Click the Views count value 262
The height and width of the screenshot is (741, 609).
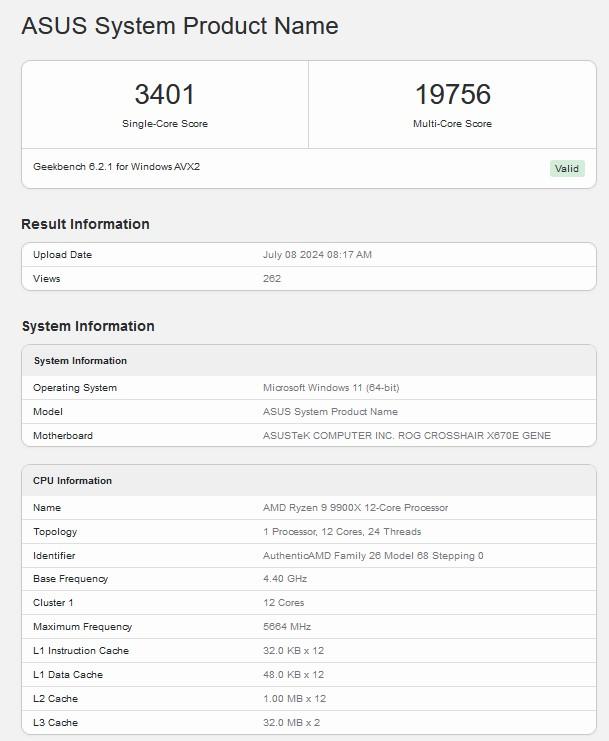click(x=272, y=279)
